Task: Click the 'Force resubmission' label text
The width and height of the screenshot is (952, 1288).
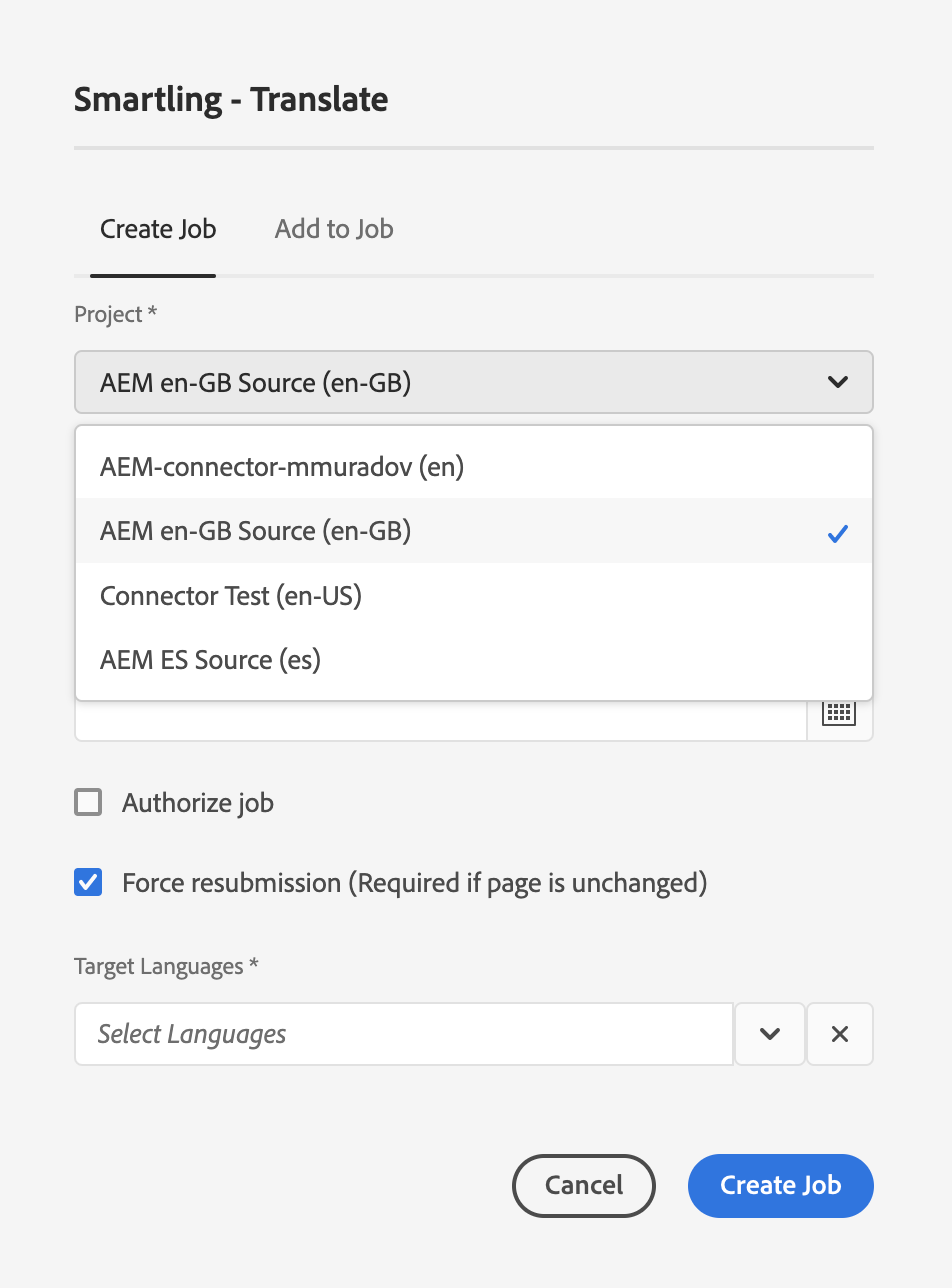Action: coord(414,883)
